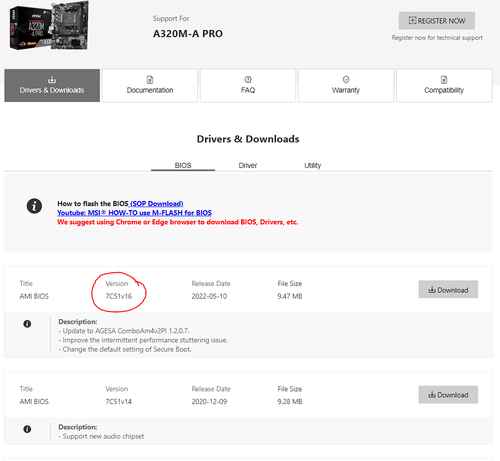Click the A320M-A PRO motherboard product image

tap(49, 26)
